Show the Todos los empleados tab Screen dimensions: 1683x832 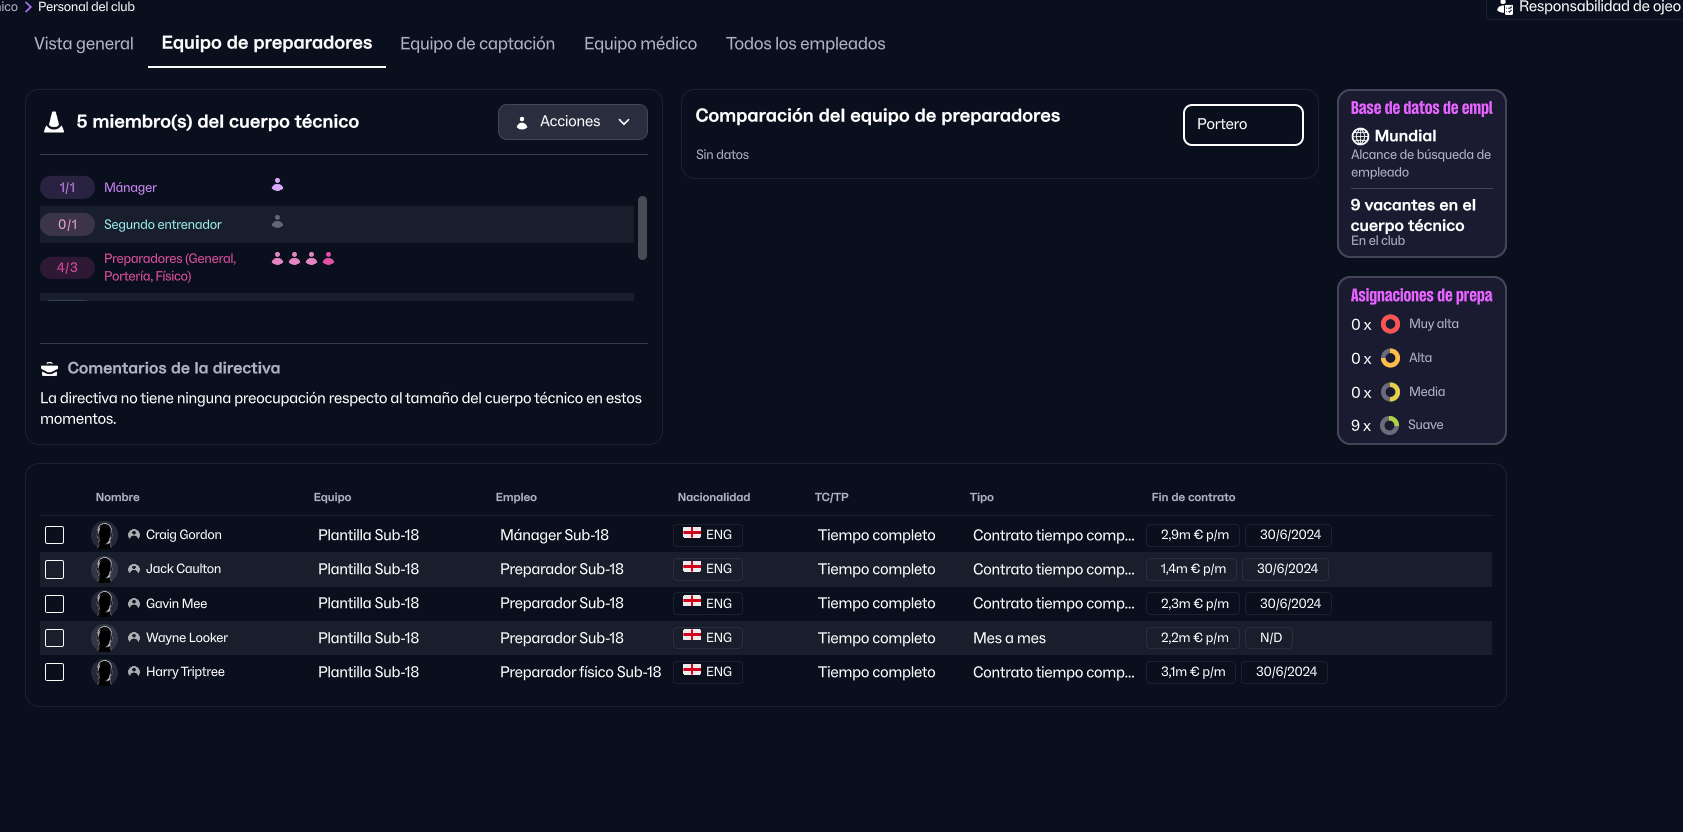[806, 44]
